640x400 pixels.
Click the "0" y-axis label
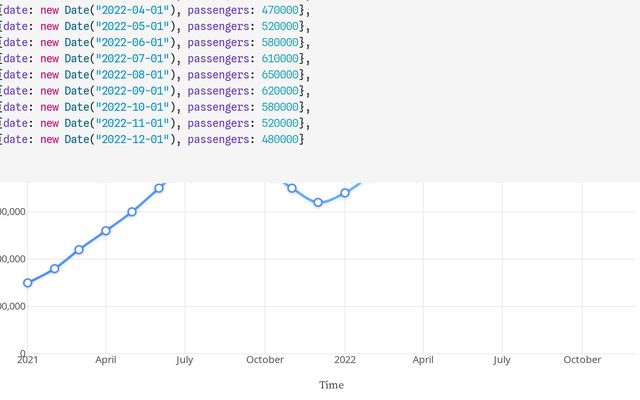21,353
